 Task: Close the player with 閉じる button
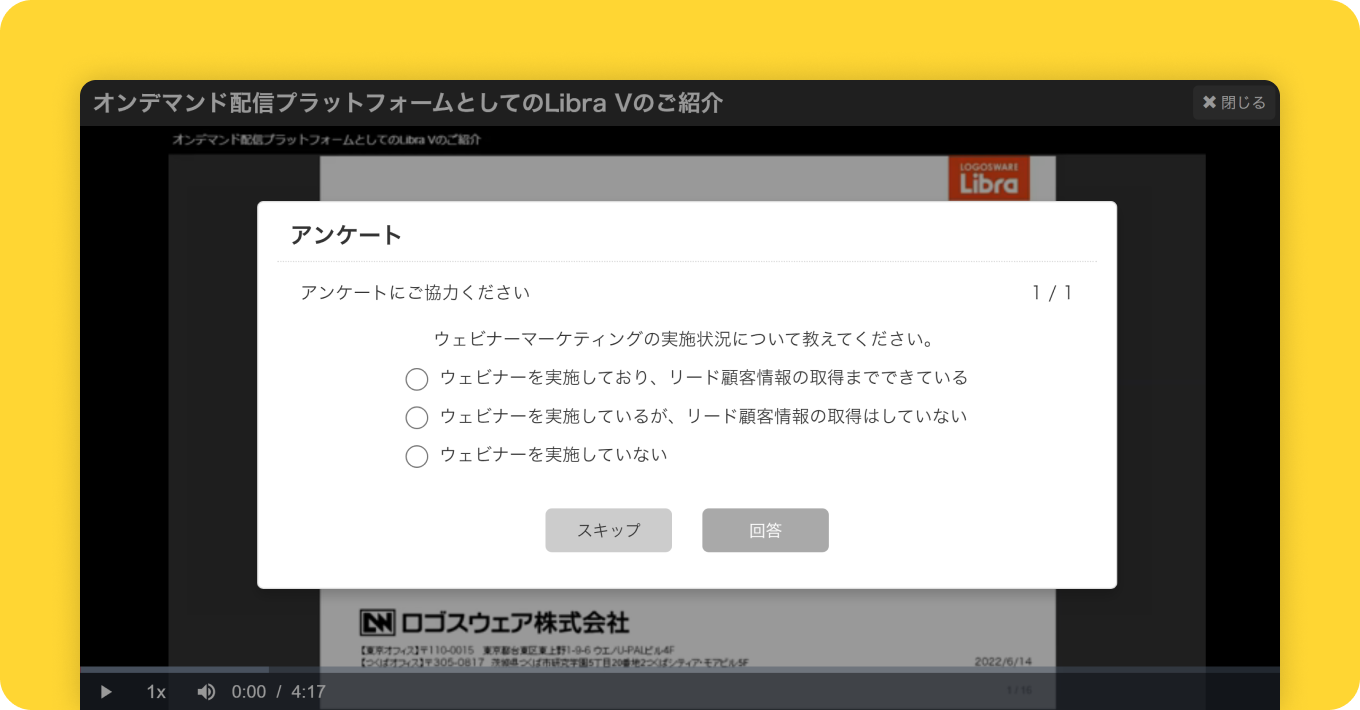[x=1234, y=102]
